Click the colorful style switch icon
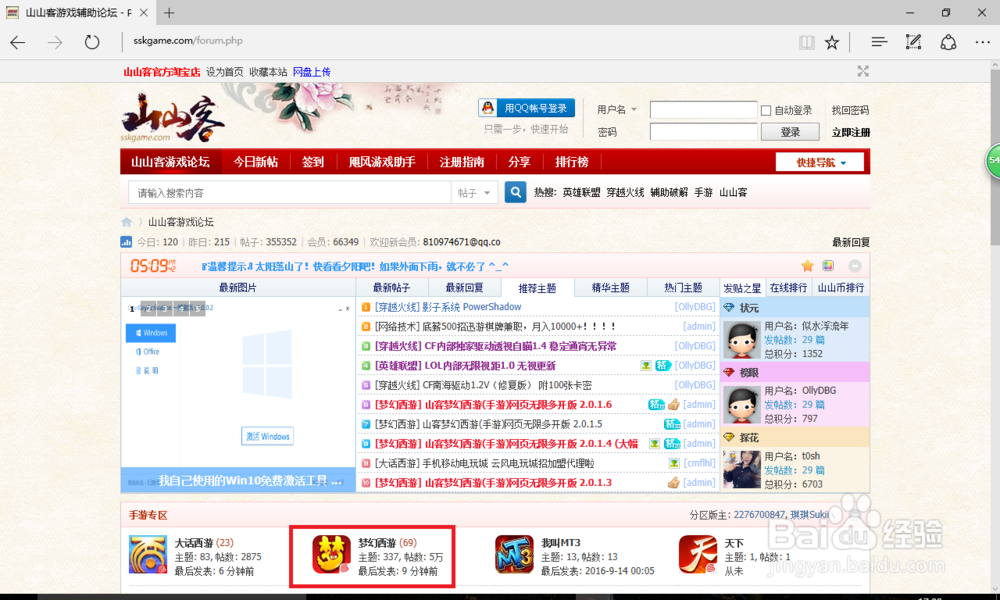 point(828,266)
